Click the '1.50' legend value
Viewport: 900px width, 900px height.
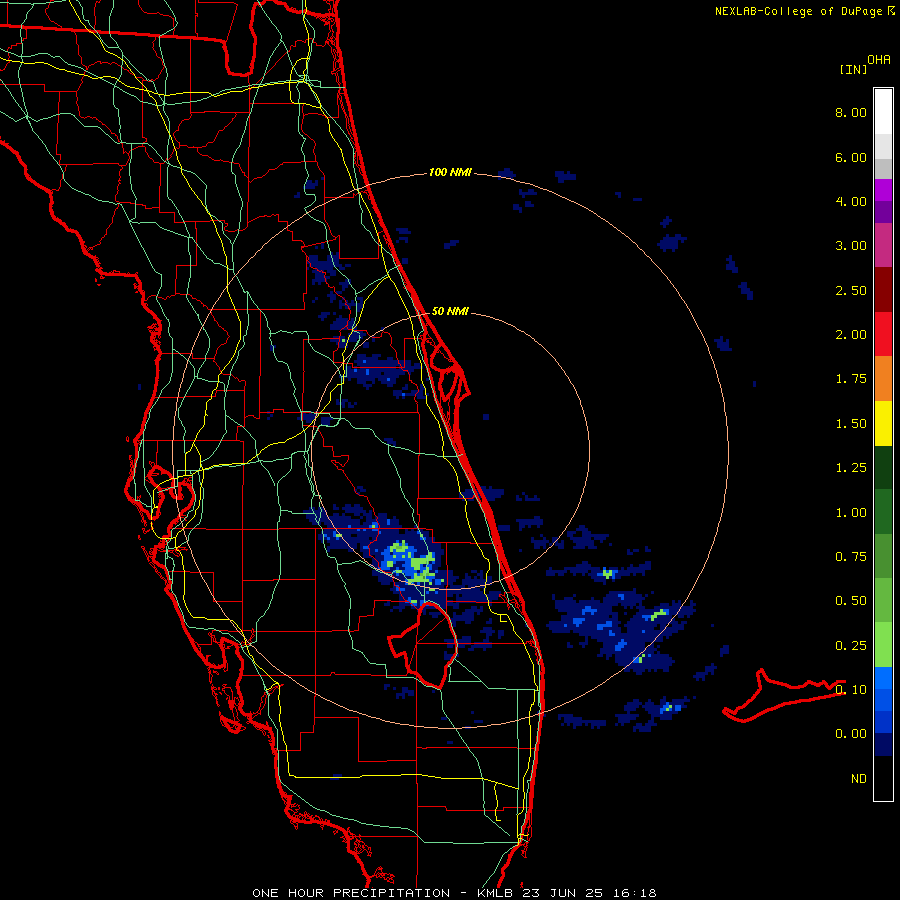click(851, 424)
